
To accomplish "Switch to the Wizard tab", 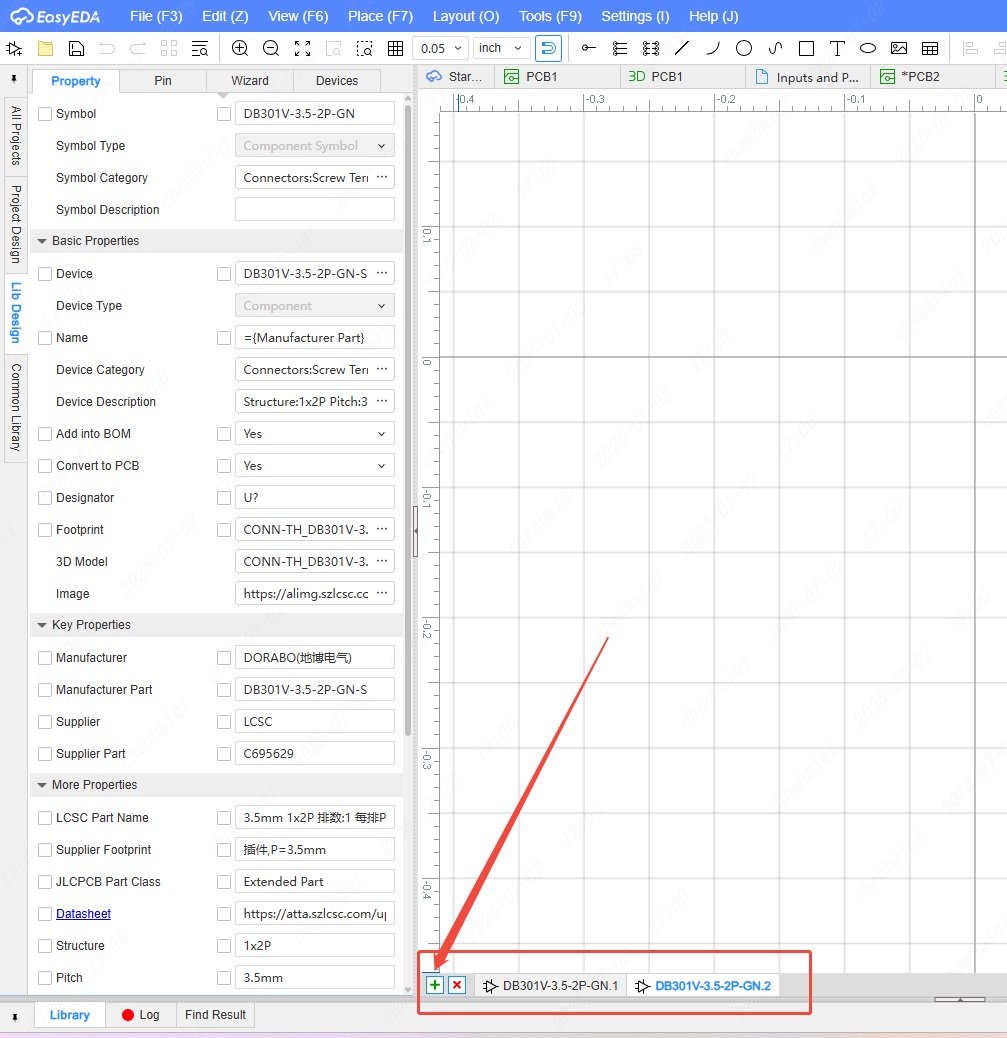I will [250, 81].
